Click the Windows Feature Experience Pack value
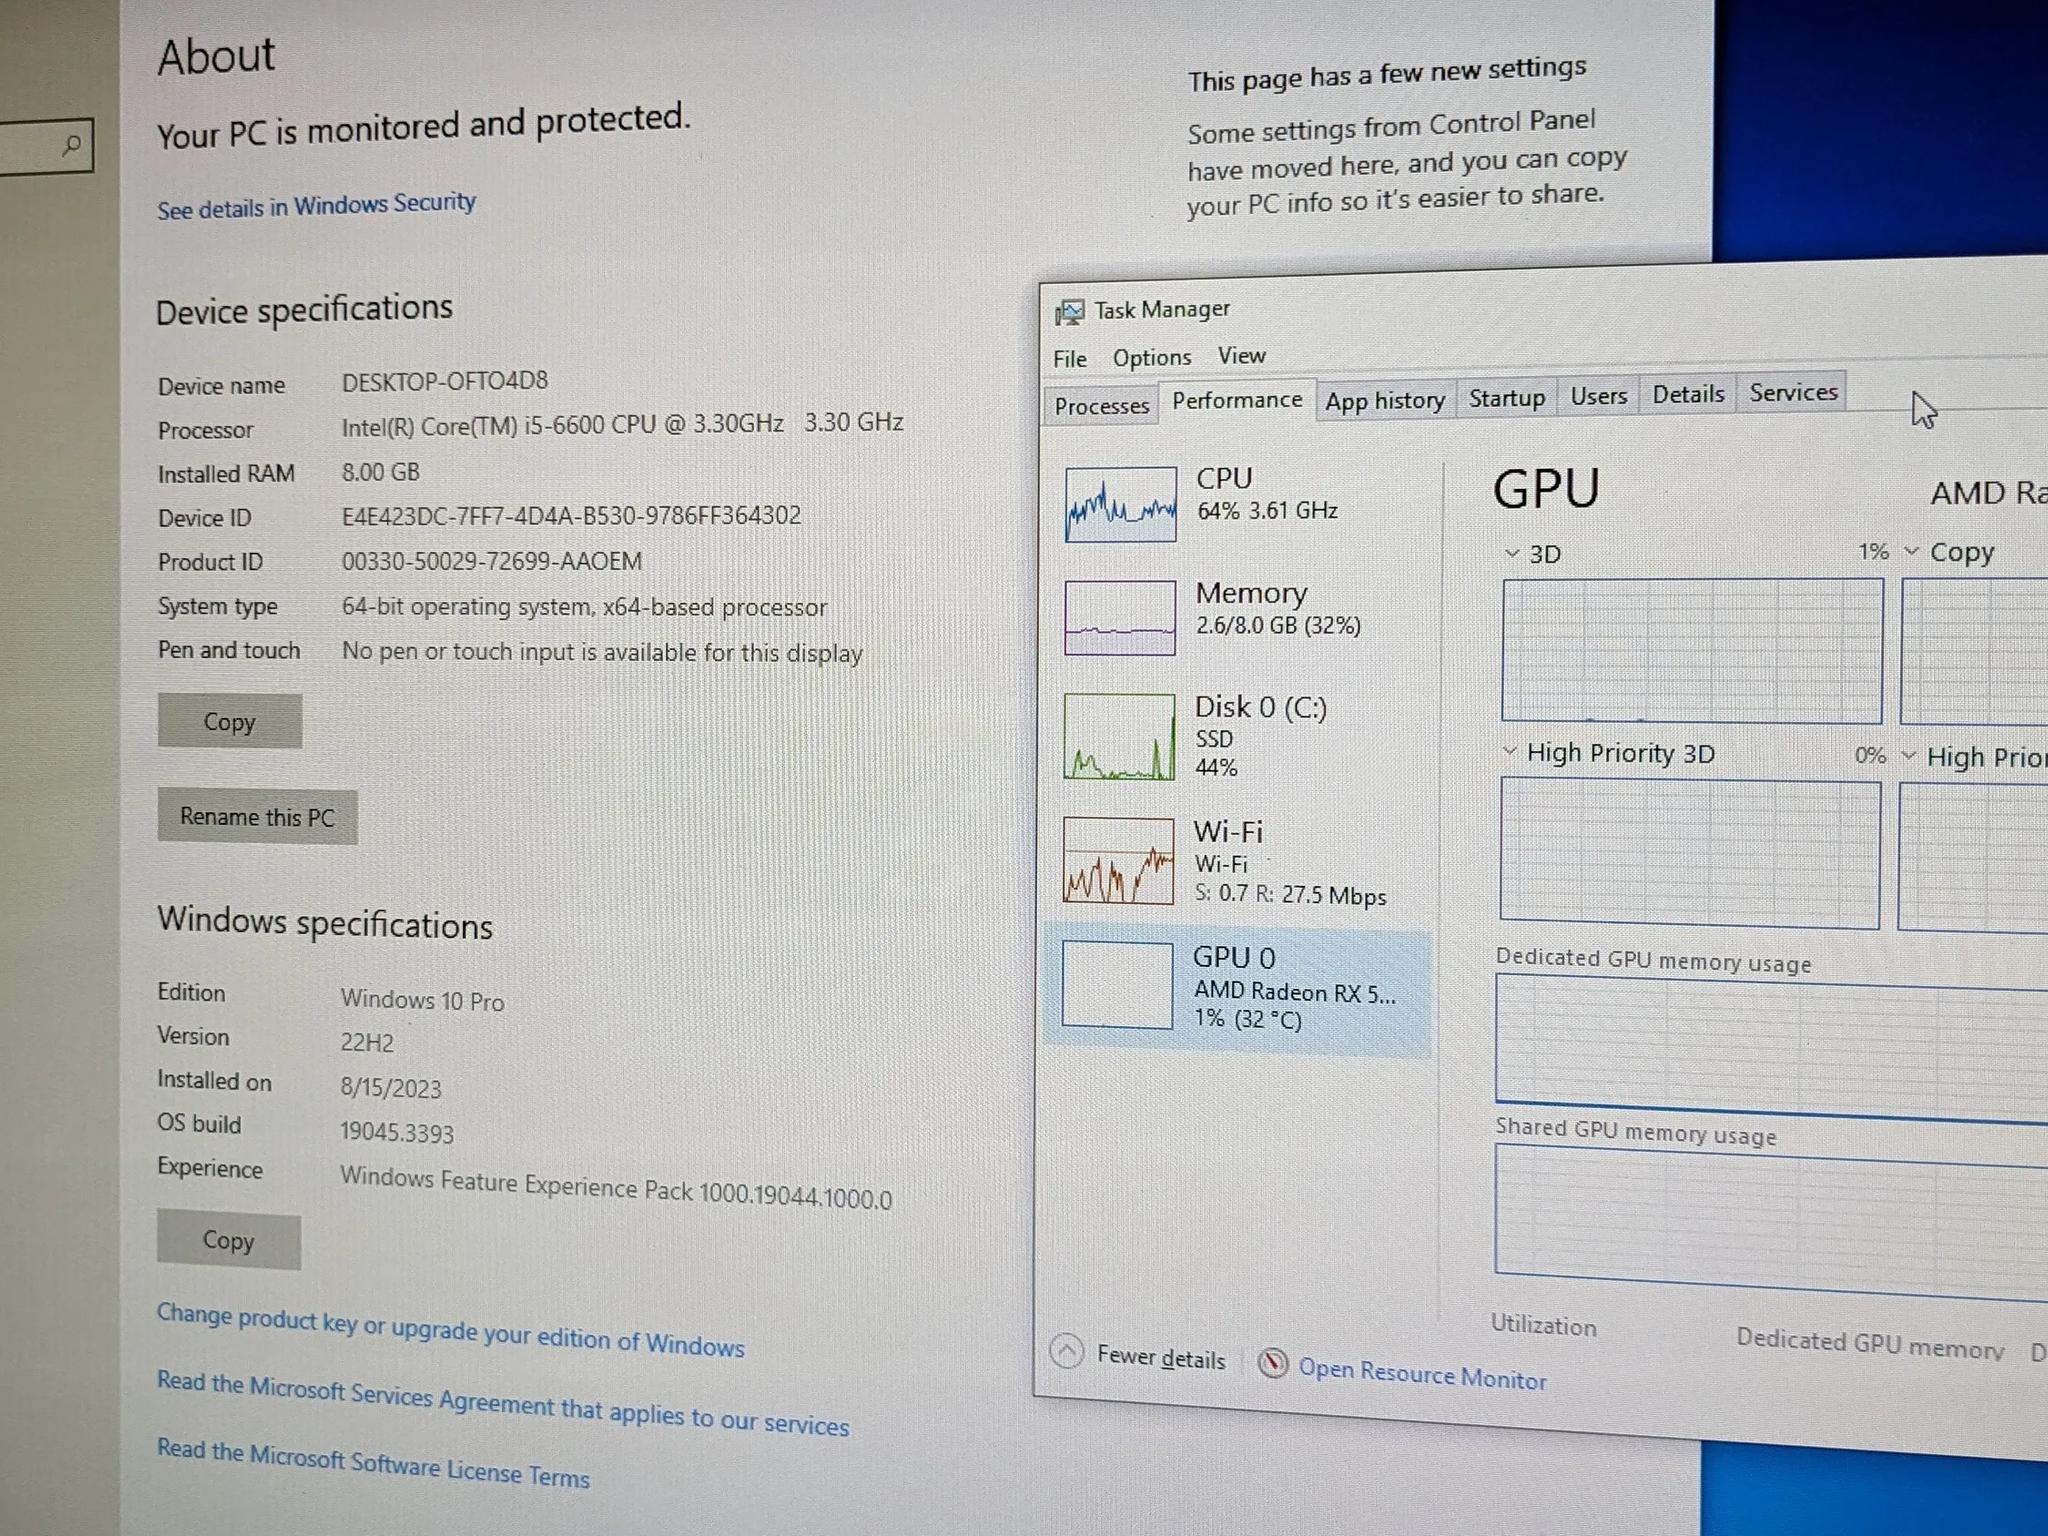The width and height of the screenshot is (2048, 1536). (x=615, y=1187)
